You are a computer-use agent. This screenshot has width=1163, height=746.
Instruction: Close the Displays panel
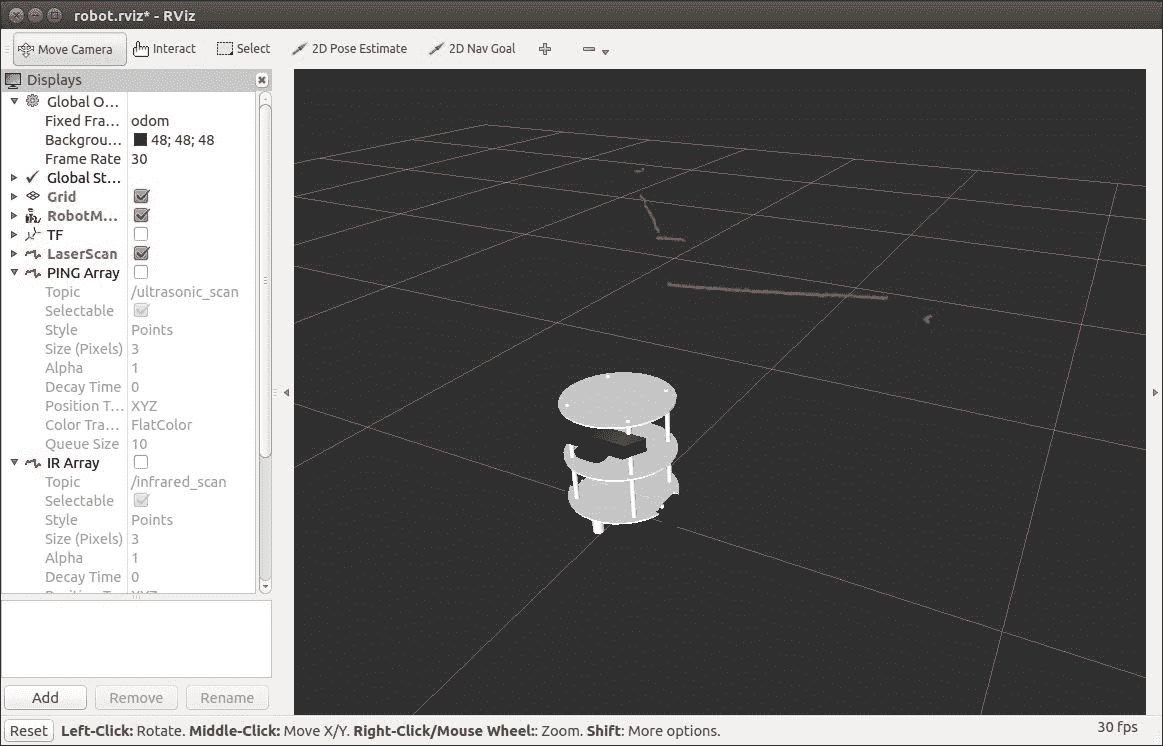(262, 80)
